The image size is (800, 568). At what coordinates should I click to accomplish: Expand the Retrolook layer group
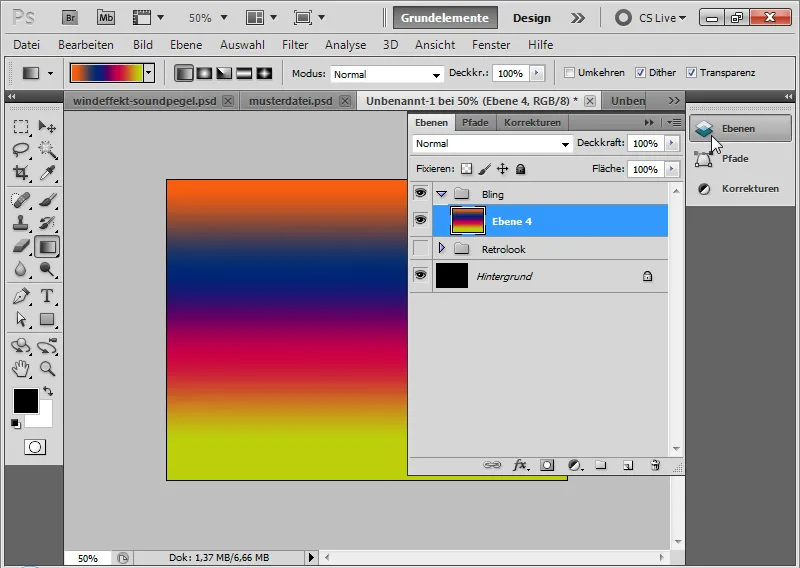click(442, 248)
